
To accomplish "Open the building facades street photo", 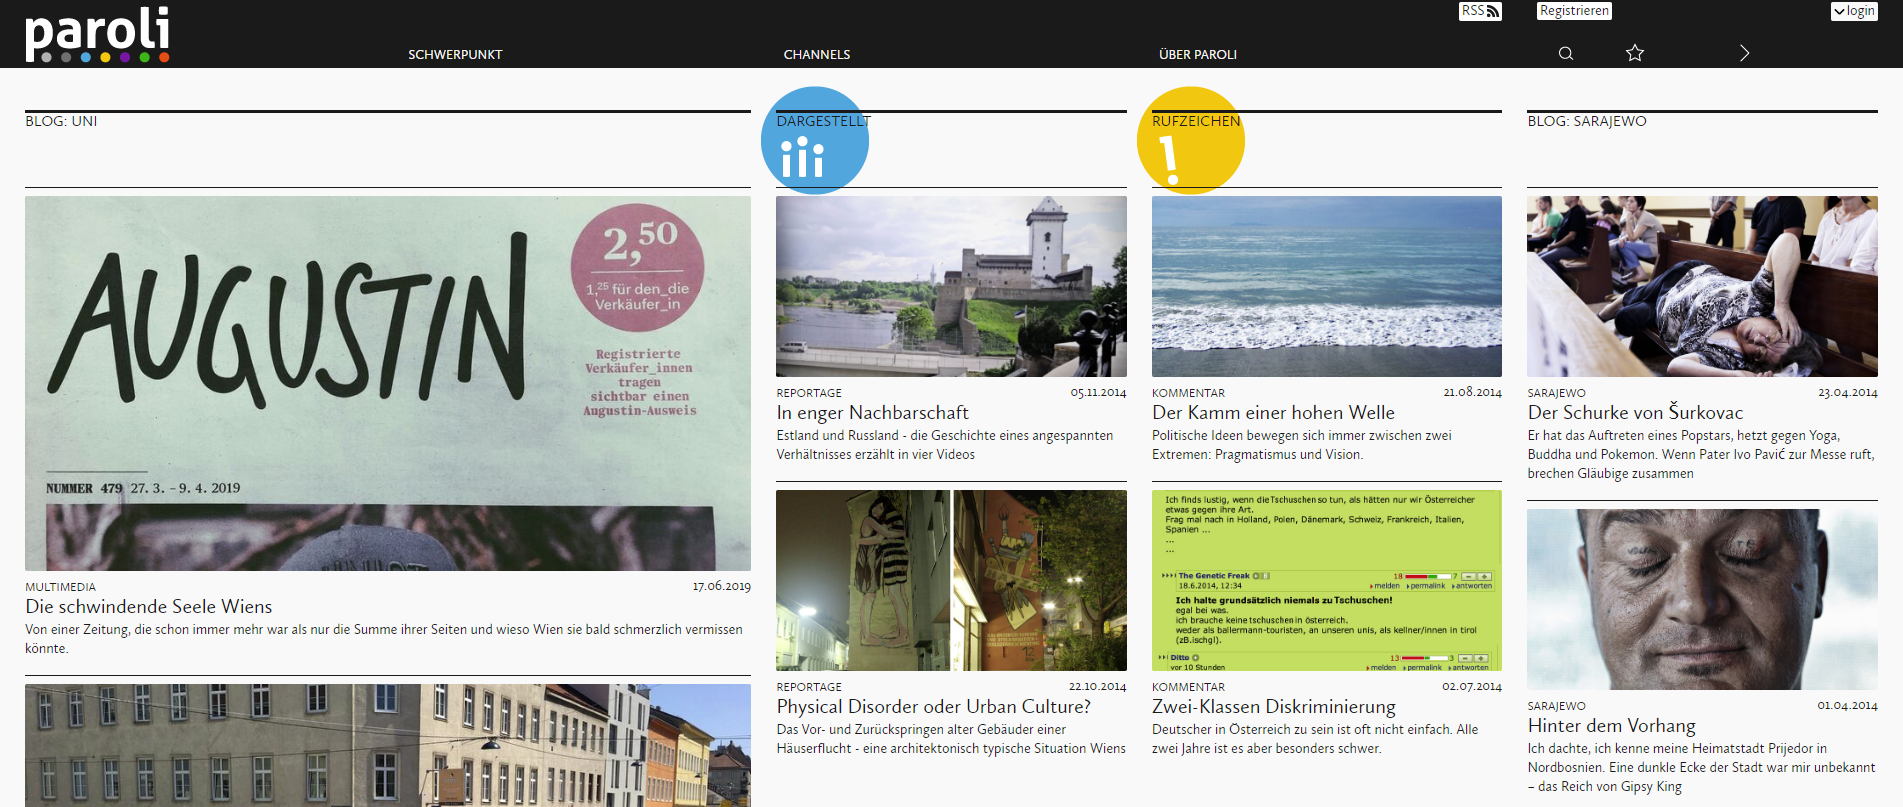I will click(x=388, y=745).
